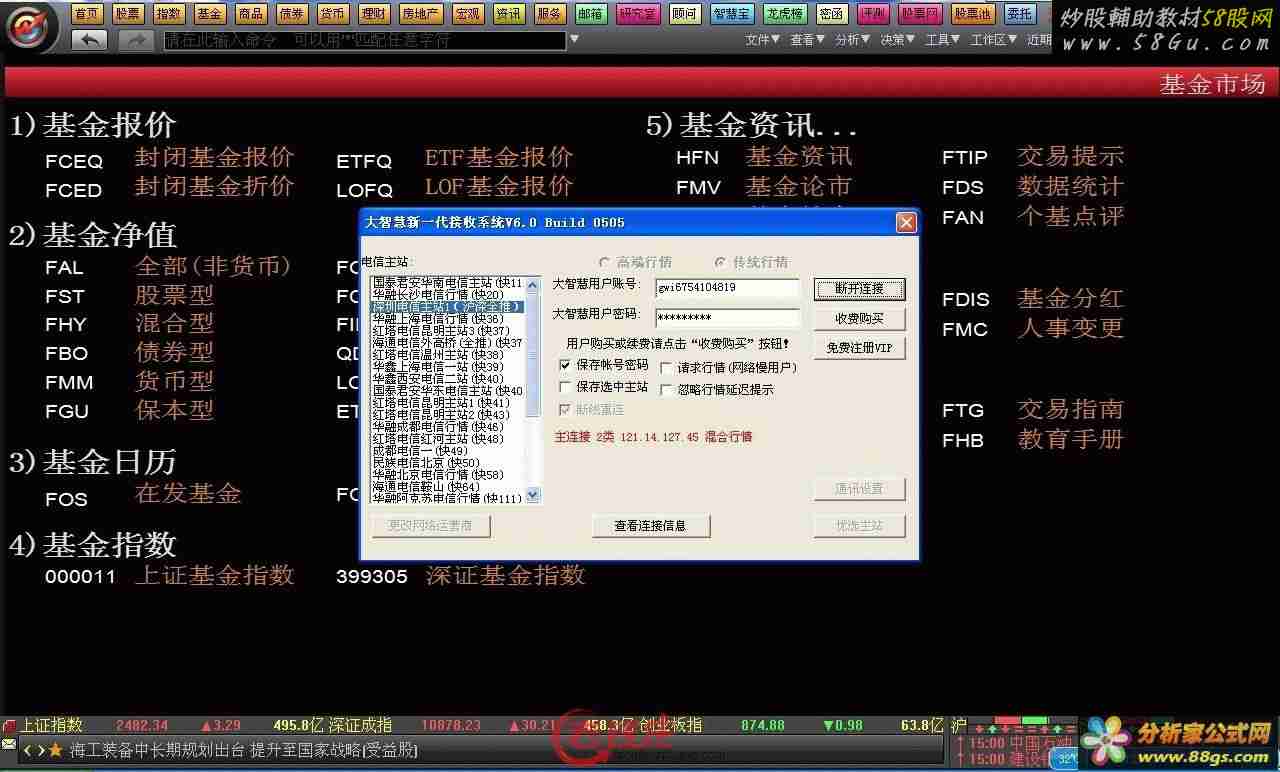The width and height of the screenshot is (1280, 772).
Task: Open the 工作区 dropdown menu
Action: click(994, 40)
